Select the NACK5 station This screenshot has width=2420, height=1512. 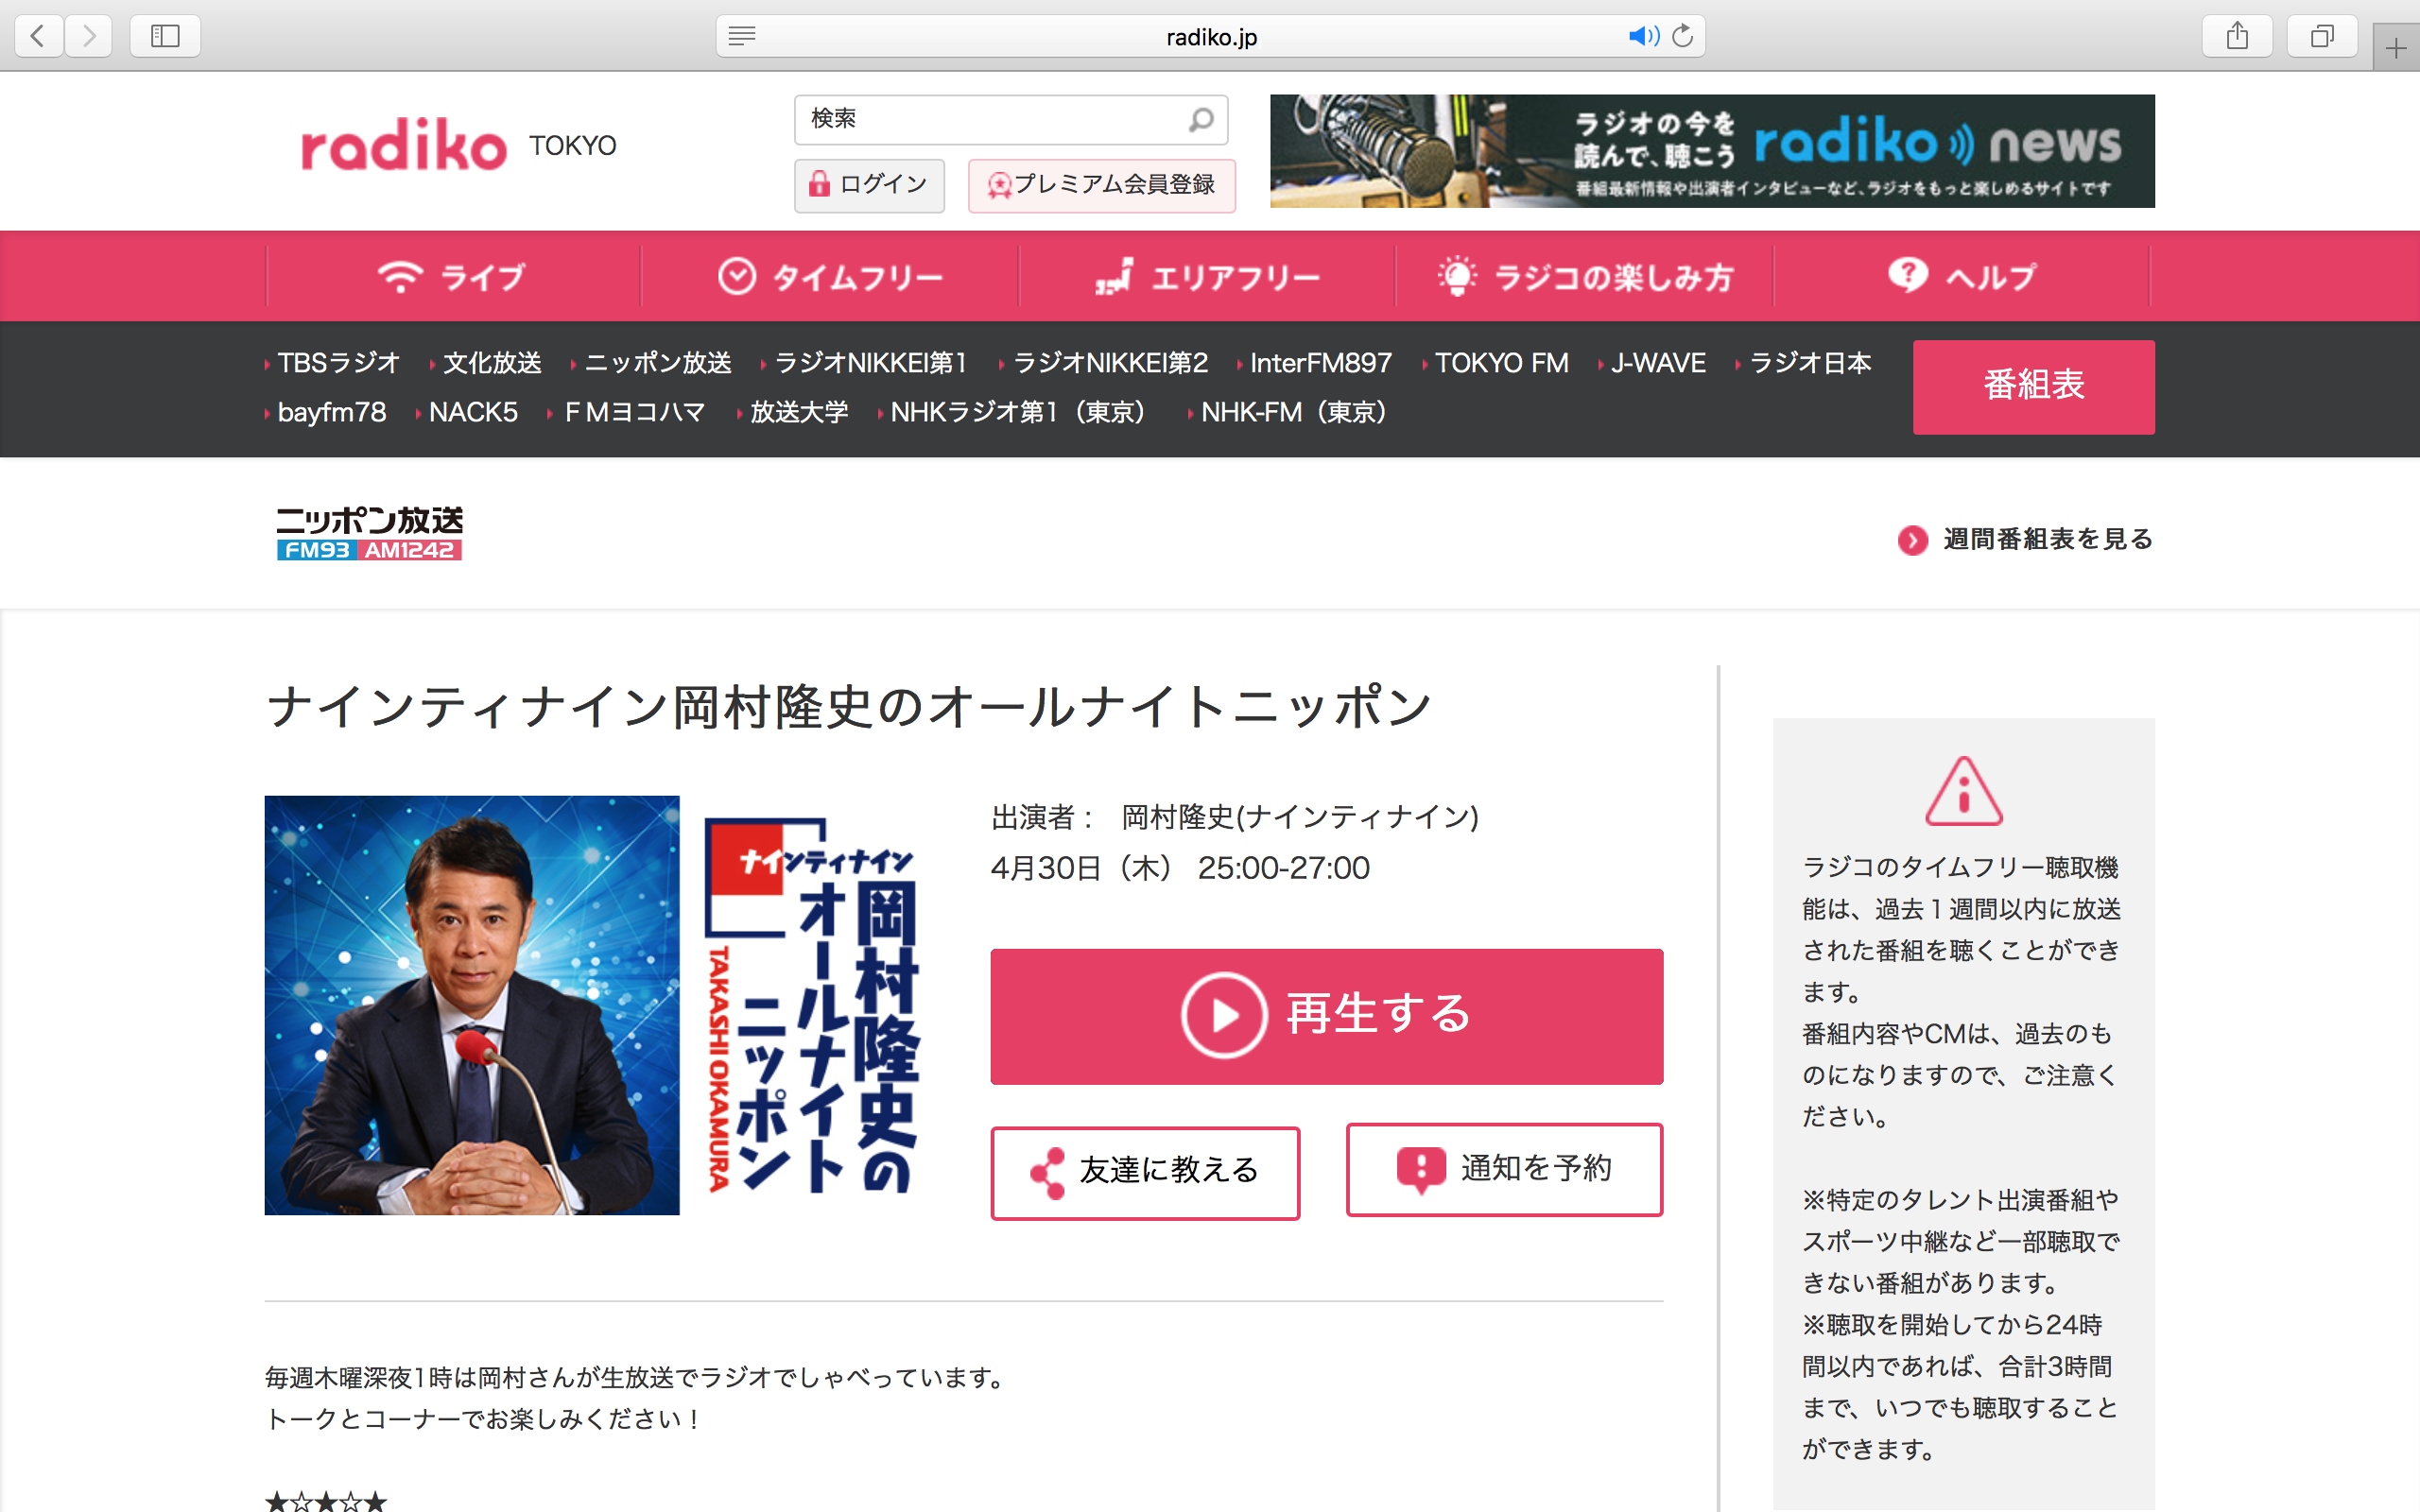pos(473,412)
